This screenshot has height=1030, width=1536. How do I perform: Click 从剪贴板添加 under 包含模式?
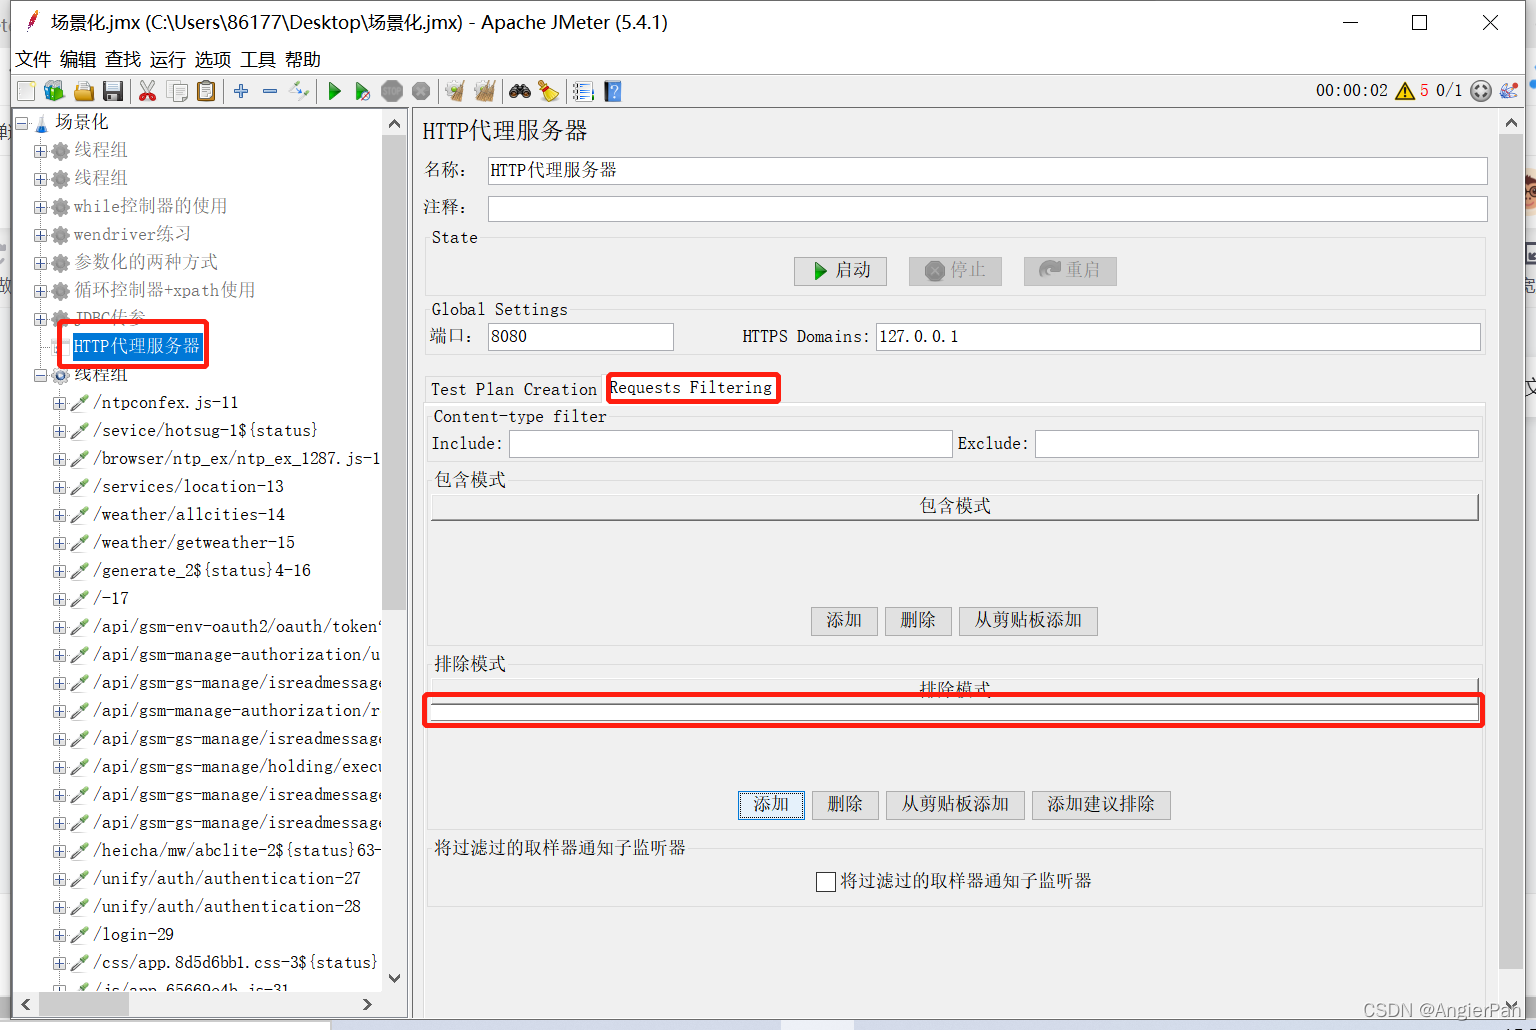(x=1028, y=621)
